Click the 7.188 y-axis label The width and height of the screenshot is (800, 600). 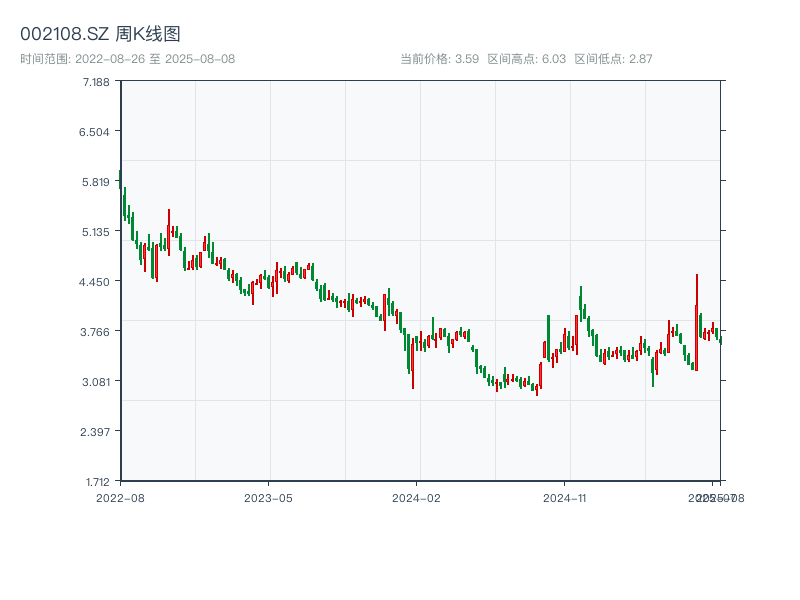(x=97, y=82)
